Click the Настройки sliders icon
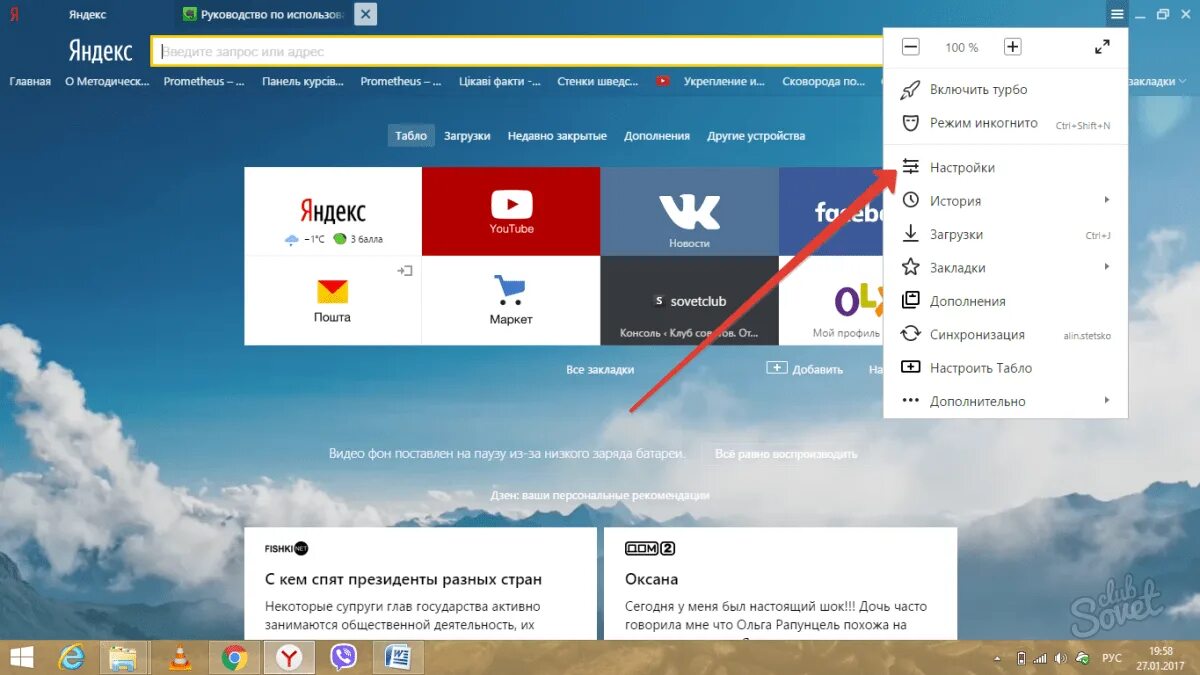 click(x=910, y=167)
